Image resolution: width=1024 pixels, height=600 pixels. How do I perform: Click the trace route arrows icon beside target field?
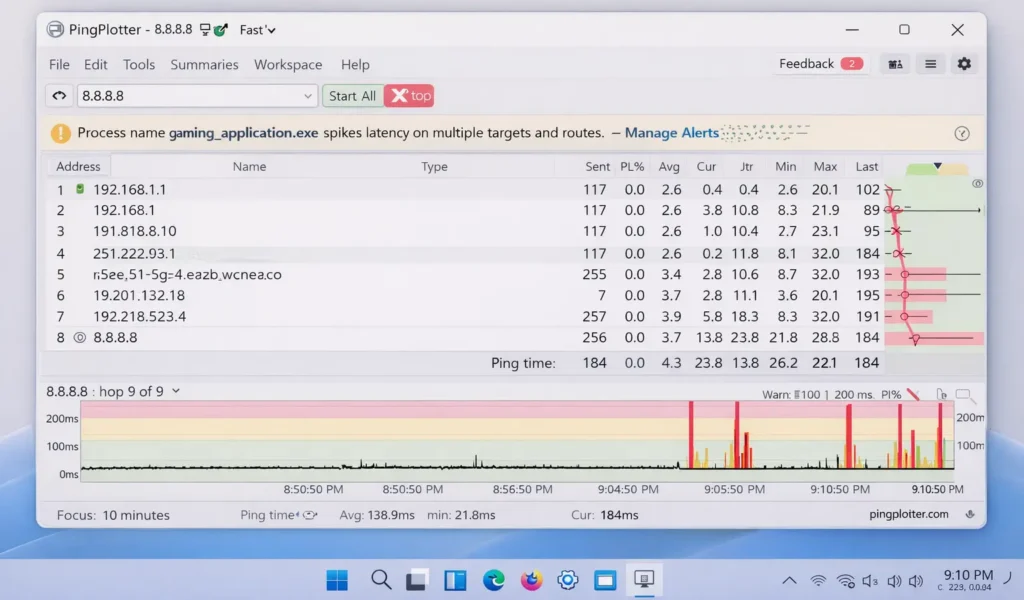click(x=59, y=96)
